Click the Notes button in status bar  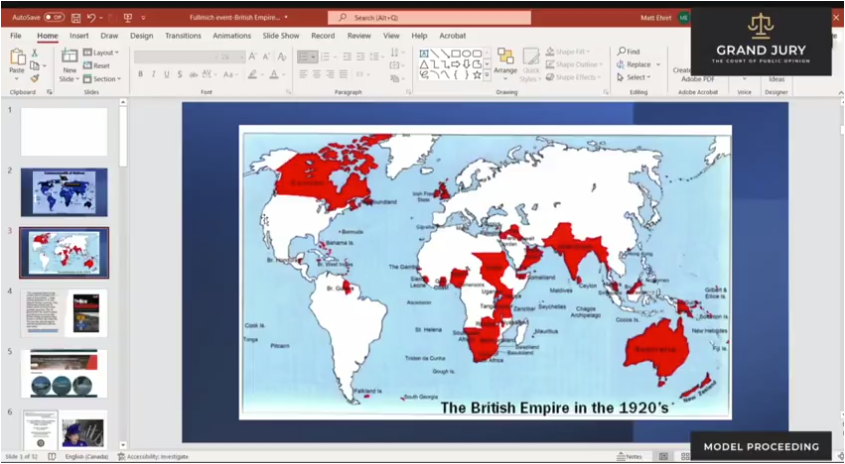pos(629,456)
